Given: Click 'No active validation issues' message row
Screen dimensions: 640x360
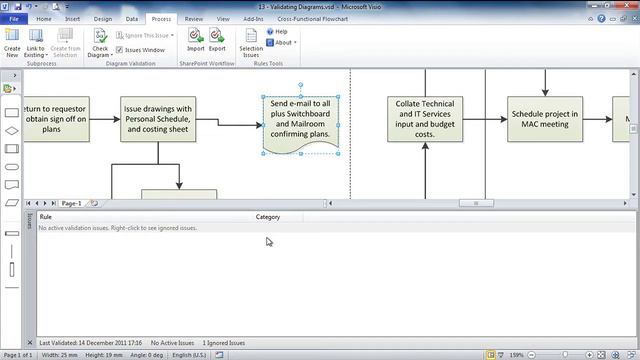Looking at the screenshot, I should 336,228.
